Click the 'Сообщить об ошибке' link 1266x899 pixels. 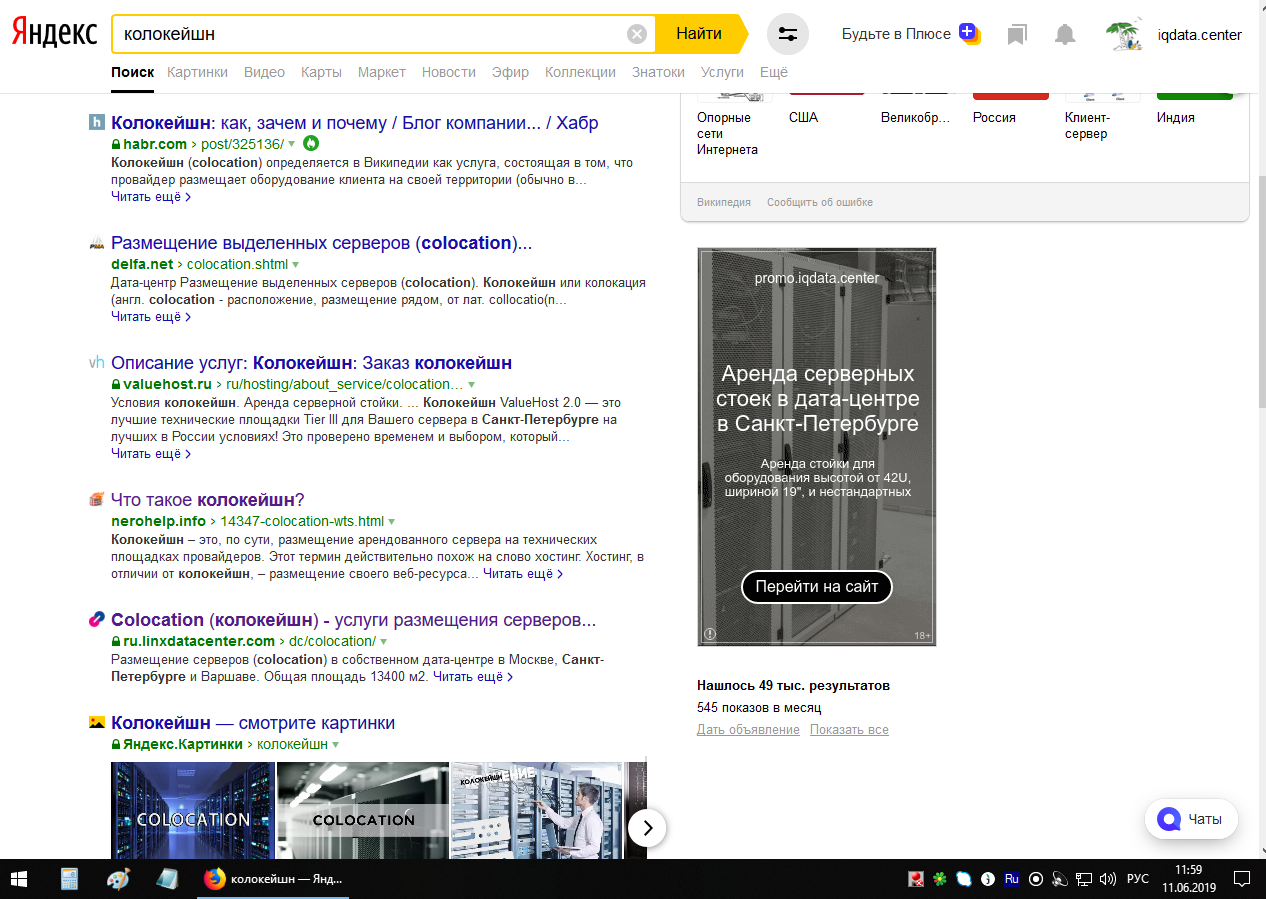tap(820, 202)
